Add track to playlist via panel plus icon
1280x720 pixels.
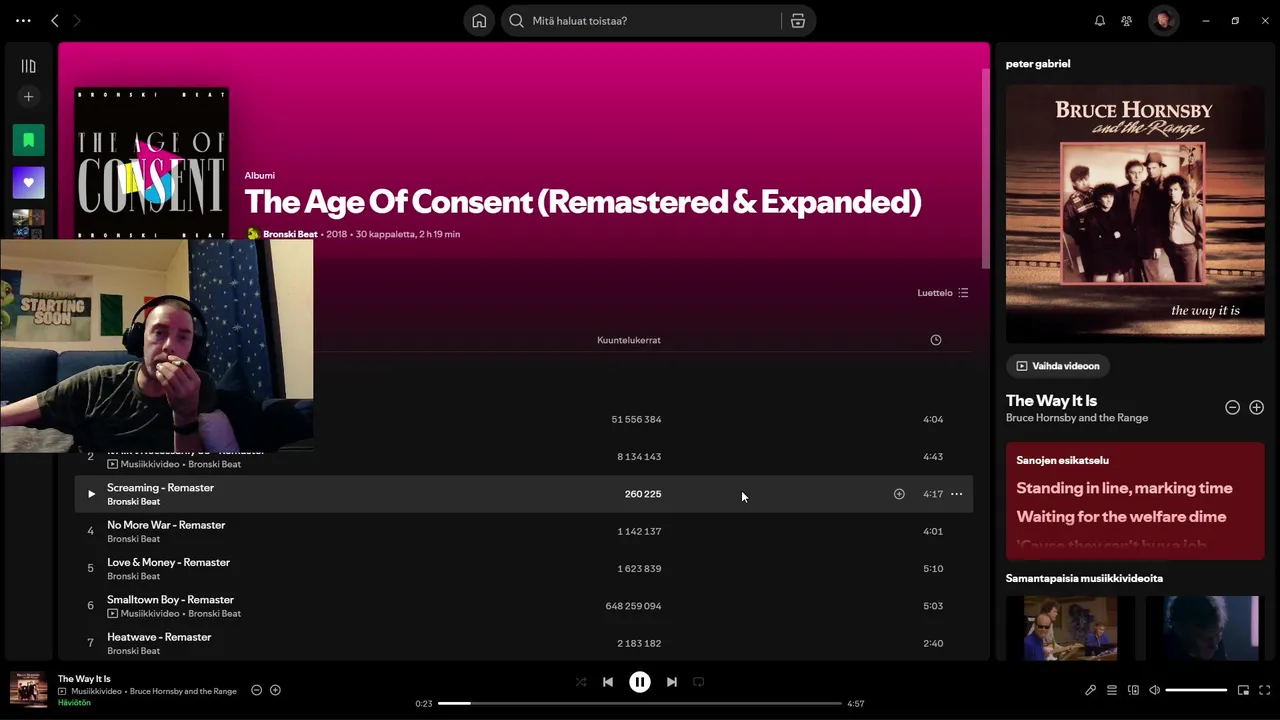pos(1256,407)
